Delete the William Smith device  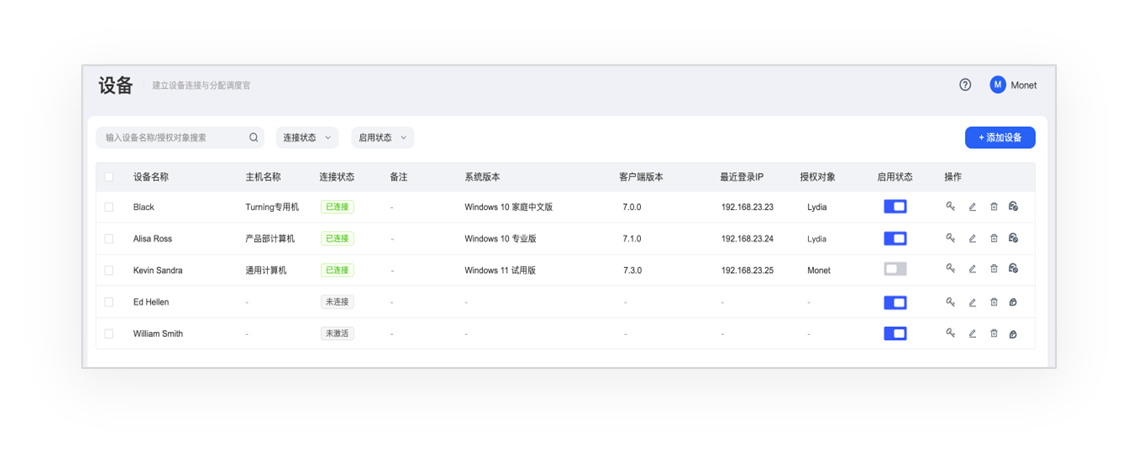tap(994, 334)
